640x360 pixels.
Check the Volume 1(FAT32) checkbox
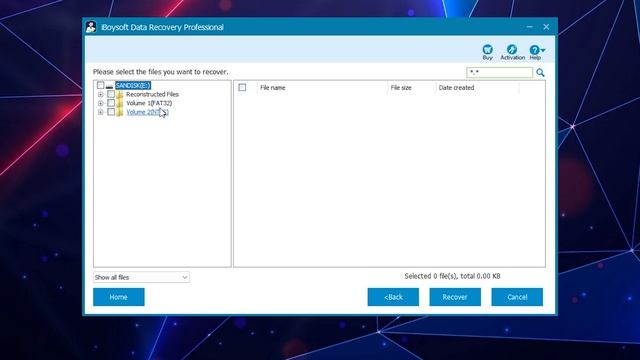coord(111,103)
